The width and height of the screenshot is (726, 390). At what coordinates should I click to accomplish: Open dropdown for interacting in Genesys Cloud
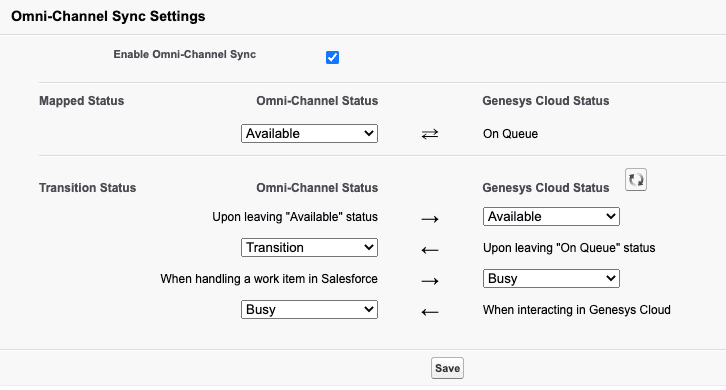(x=309, y=309)
